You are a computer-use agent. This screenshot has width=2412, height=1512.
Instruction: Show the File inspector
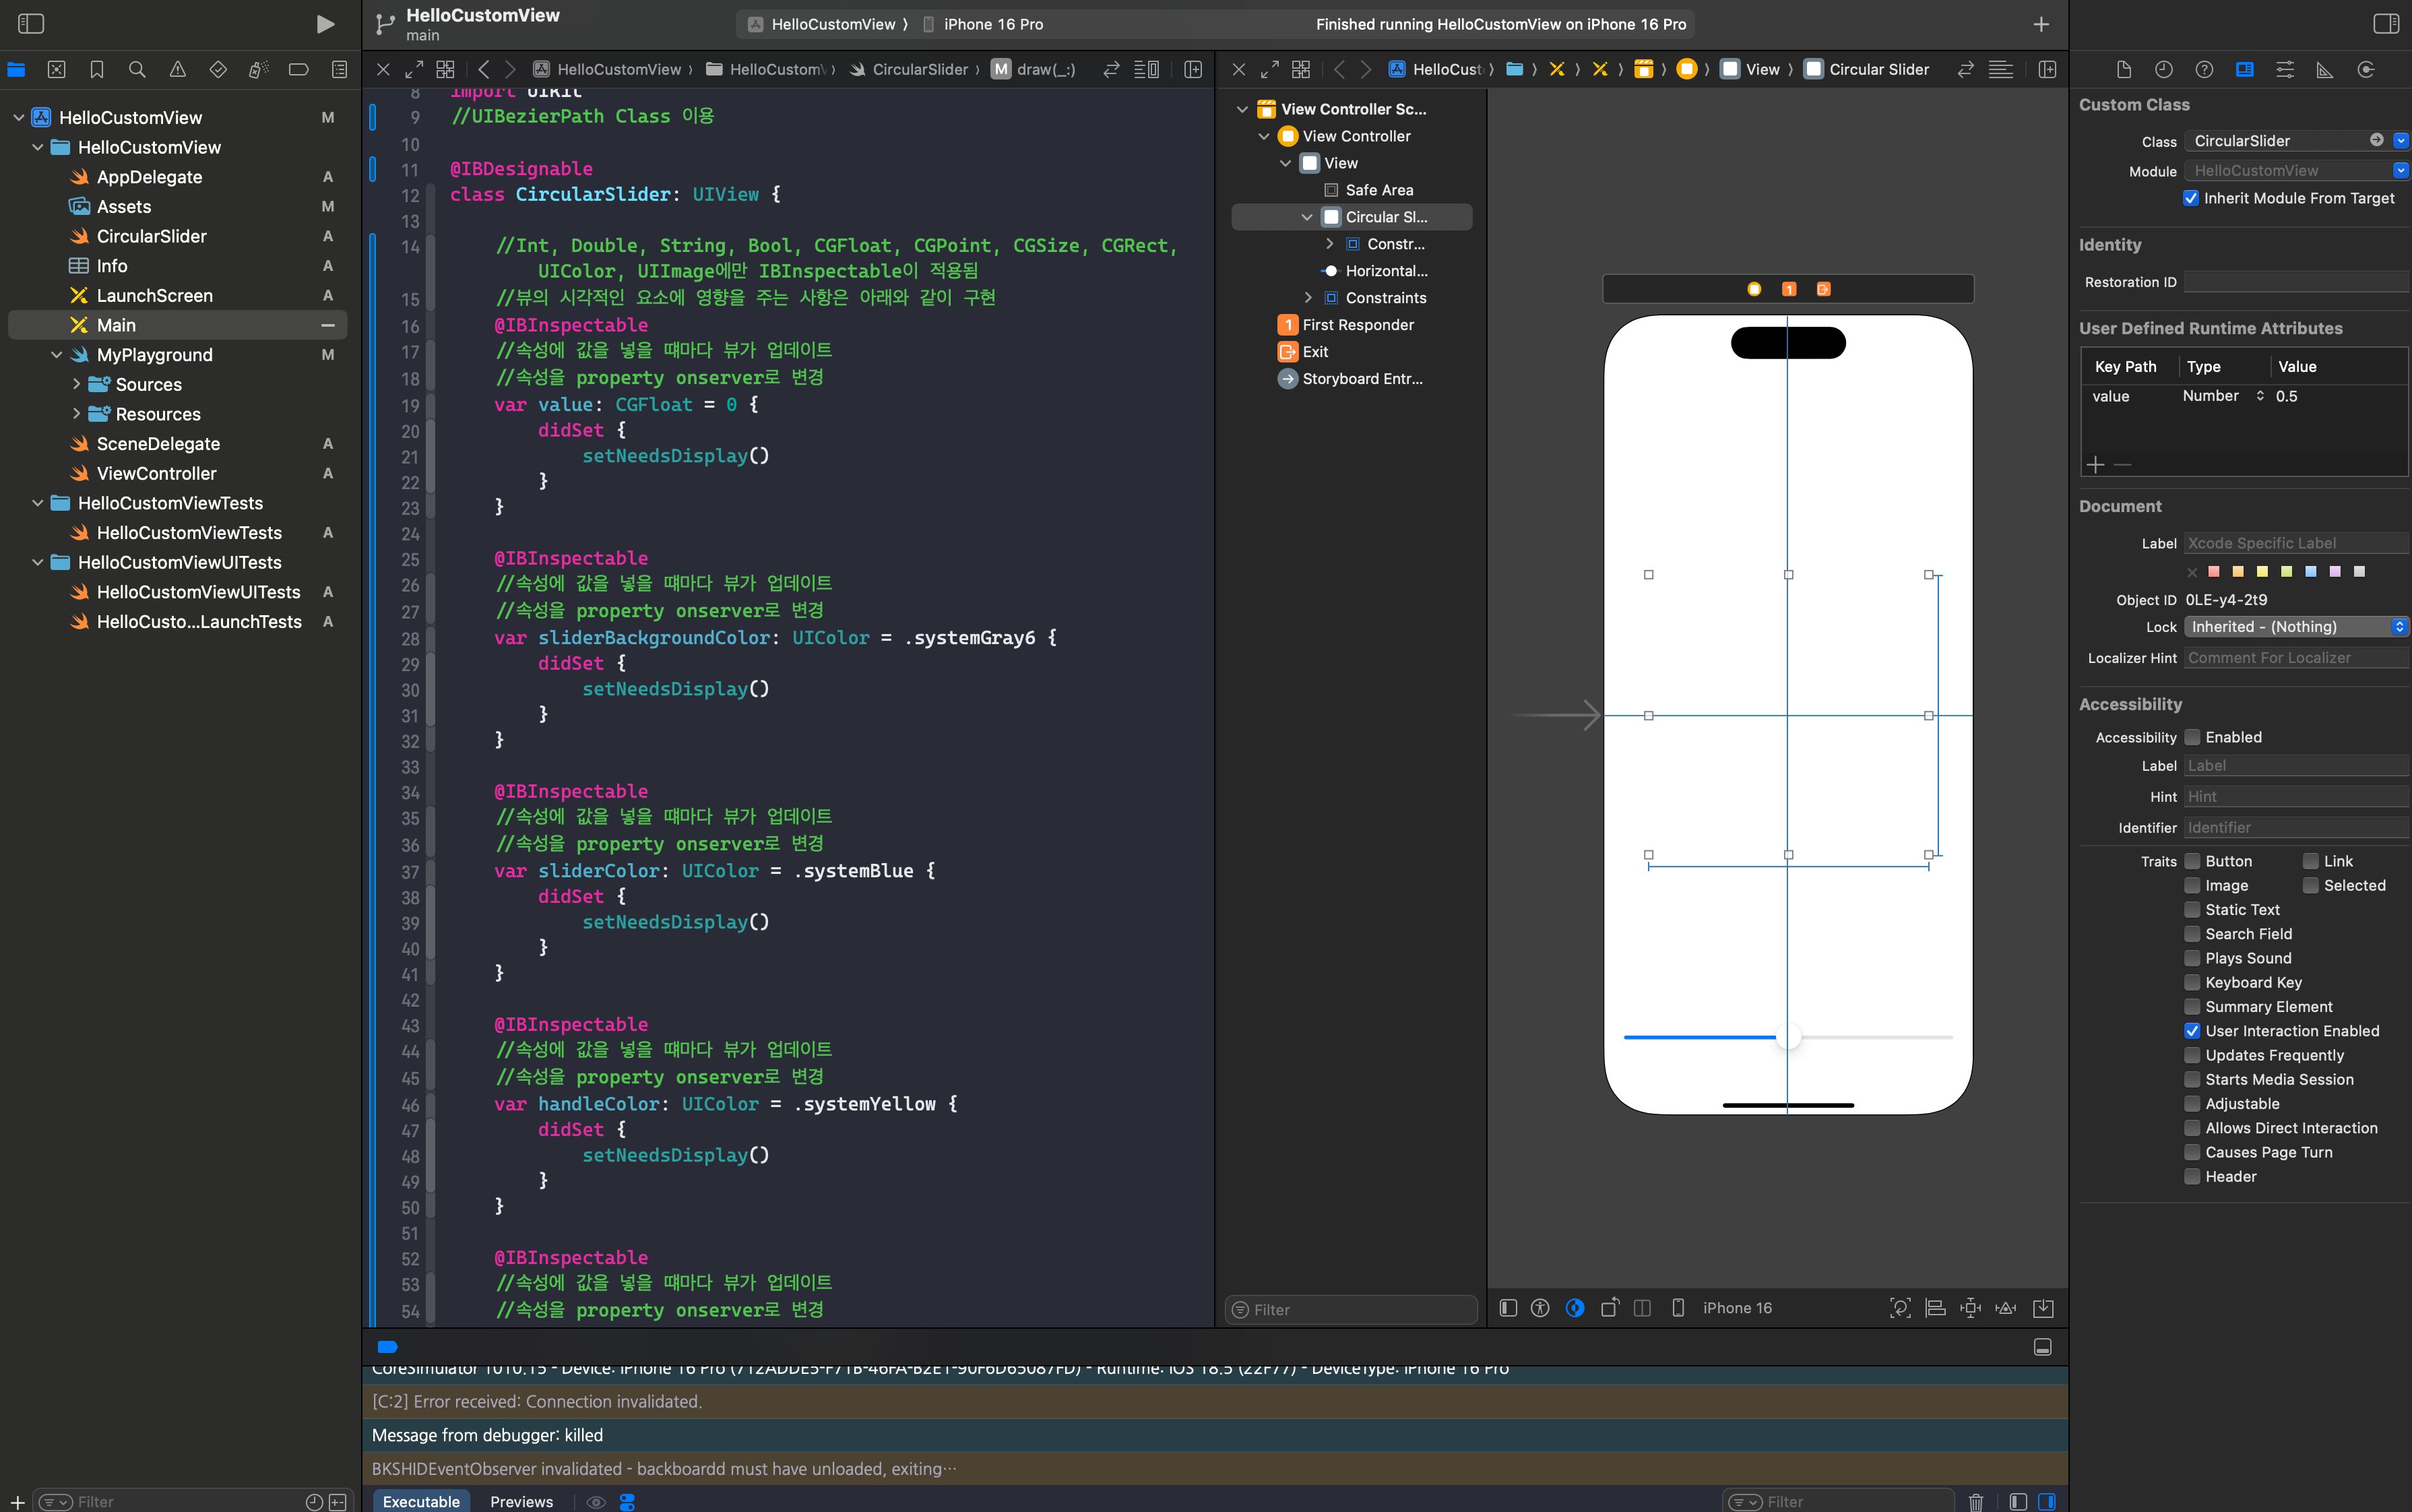[2123, 70]
